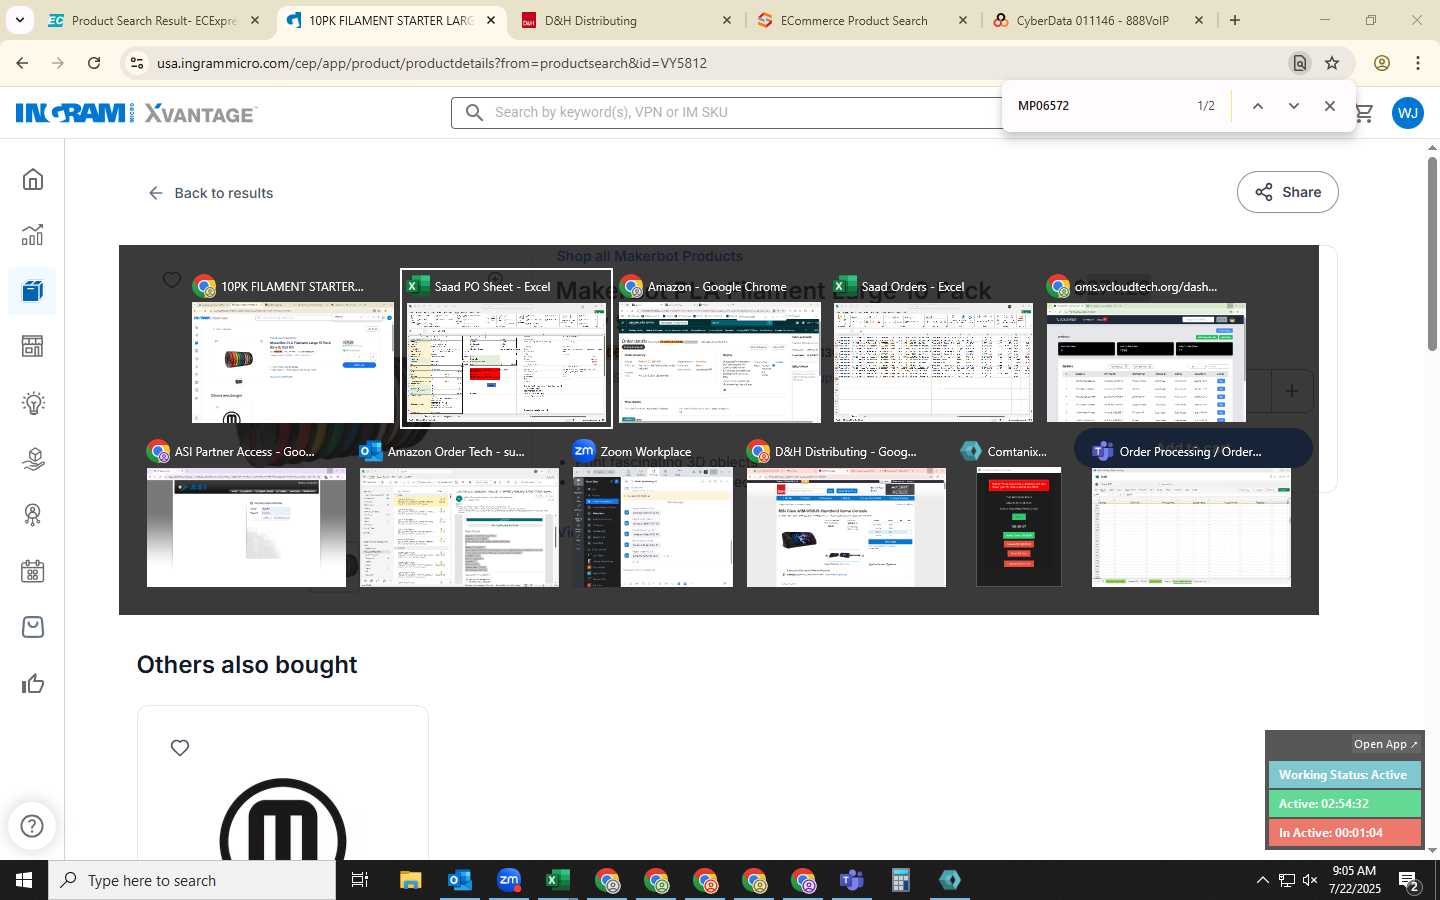Open the help question mark icon

click(x=32, y=826)
